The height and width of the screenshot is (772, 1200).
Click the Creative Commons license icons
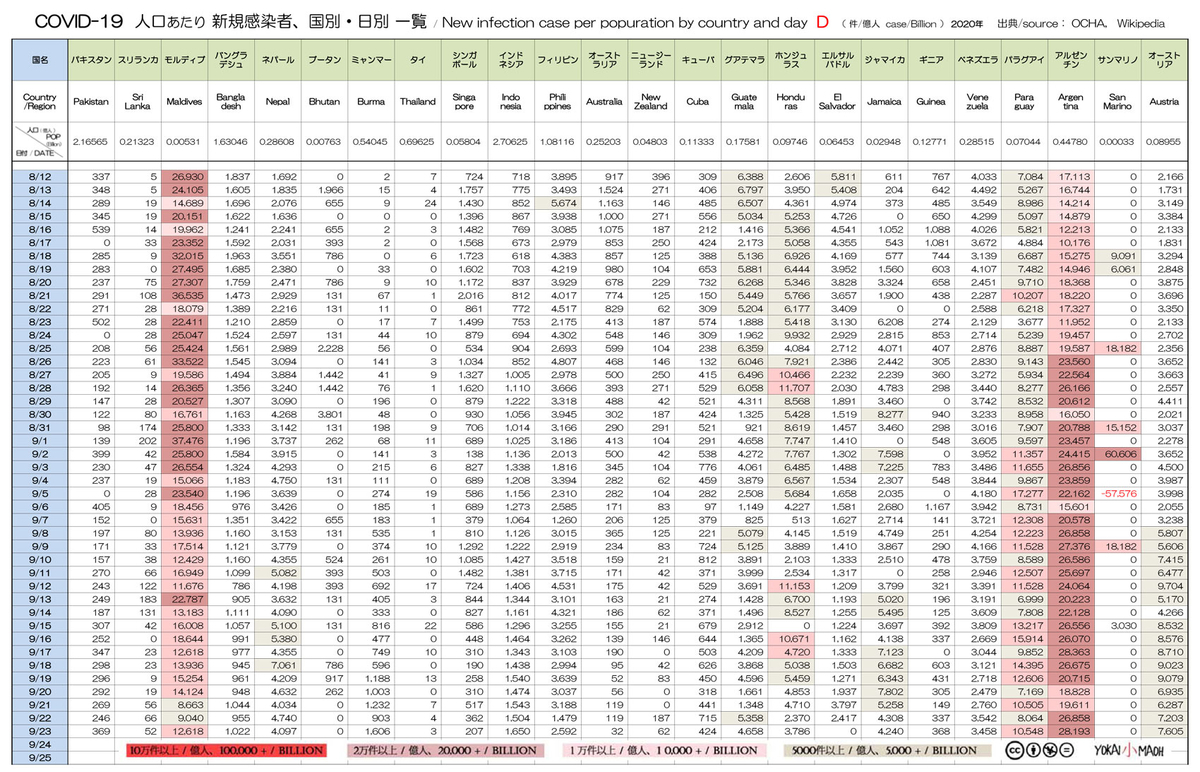pyautogui.click(x=1040, y=749)
